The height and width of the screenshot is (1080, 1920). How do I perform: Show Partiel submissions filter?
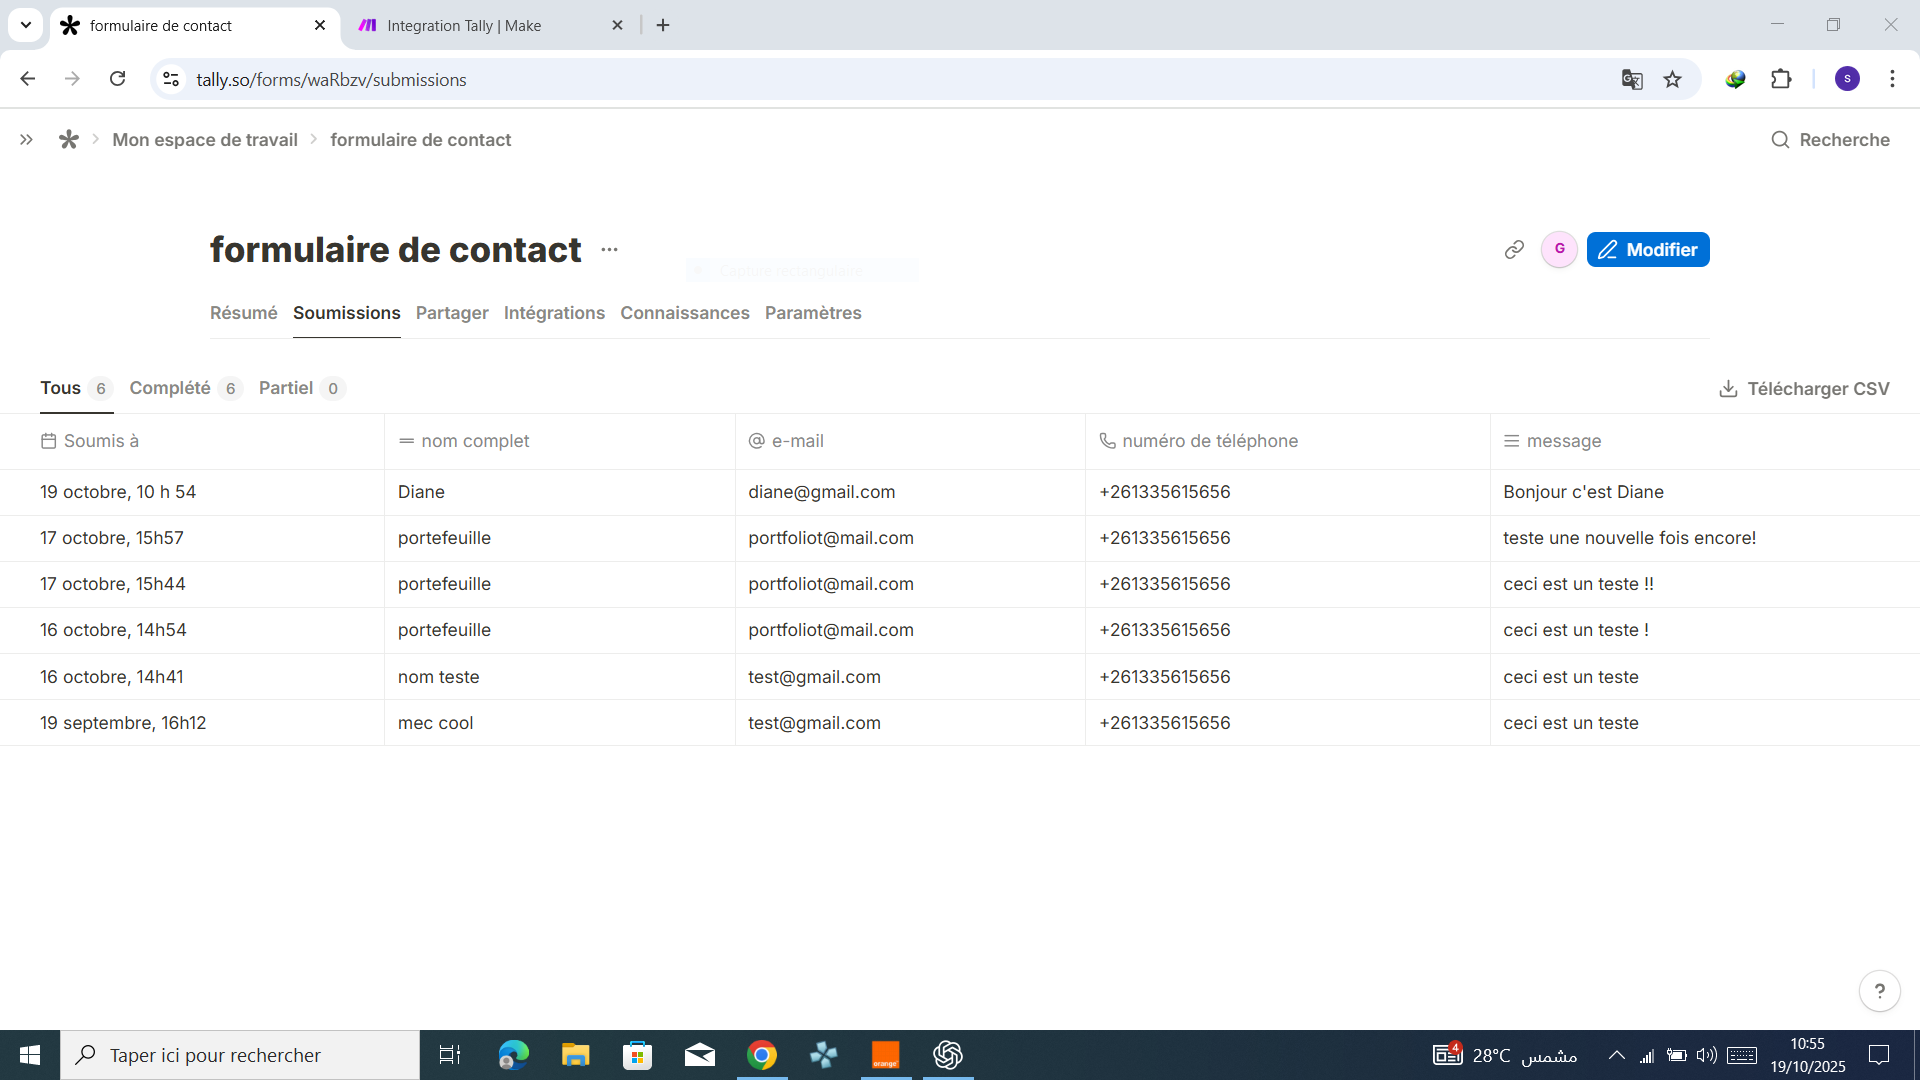[286, 388]
